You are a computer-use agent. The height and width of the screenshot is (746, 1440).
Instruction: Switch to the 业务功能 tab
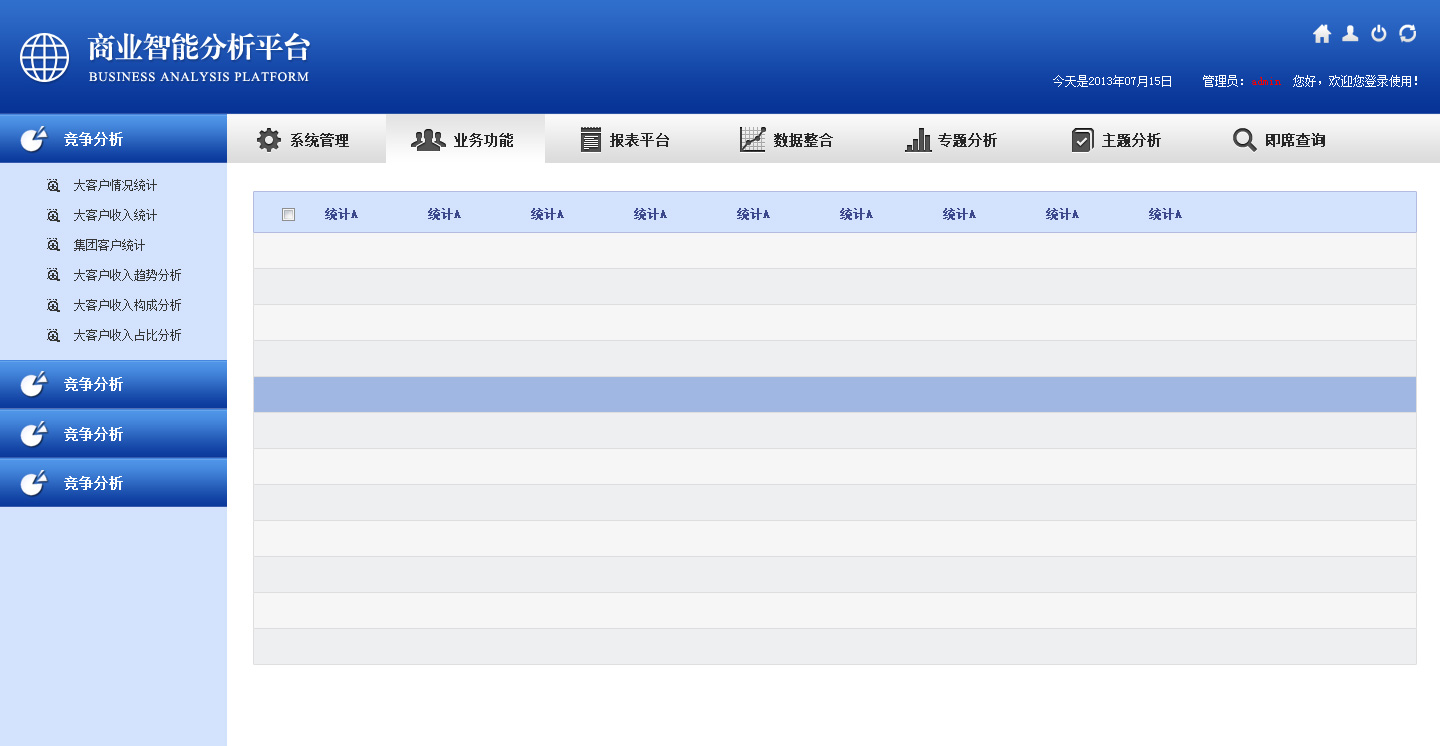click(x=466, y=140)
